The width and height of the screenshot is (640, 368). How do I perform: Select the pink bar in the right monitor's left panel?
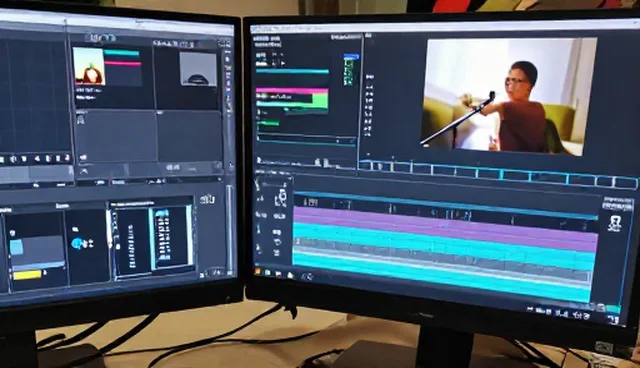(292, 90)
